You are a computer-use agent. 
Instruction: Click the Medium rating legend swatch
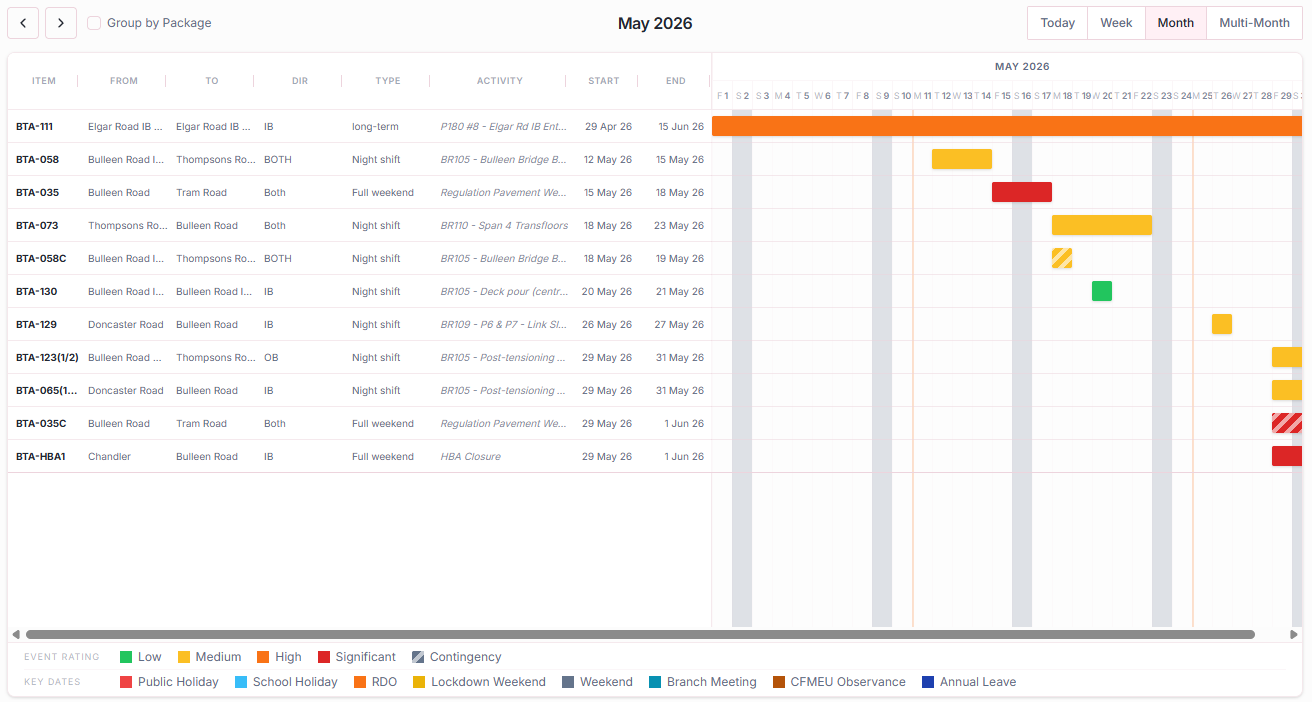point(184,657)
